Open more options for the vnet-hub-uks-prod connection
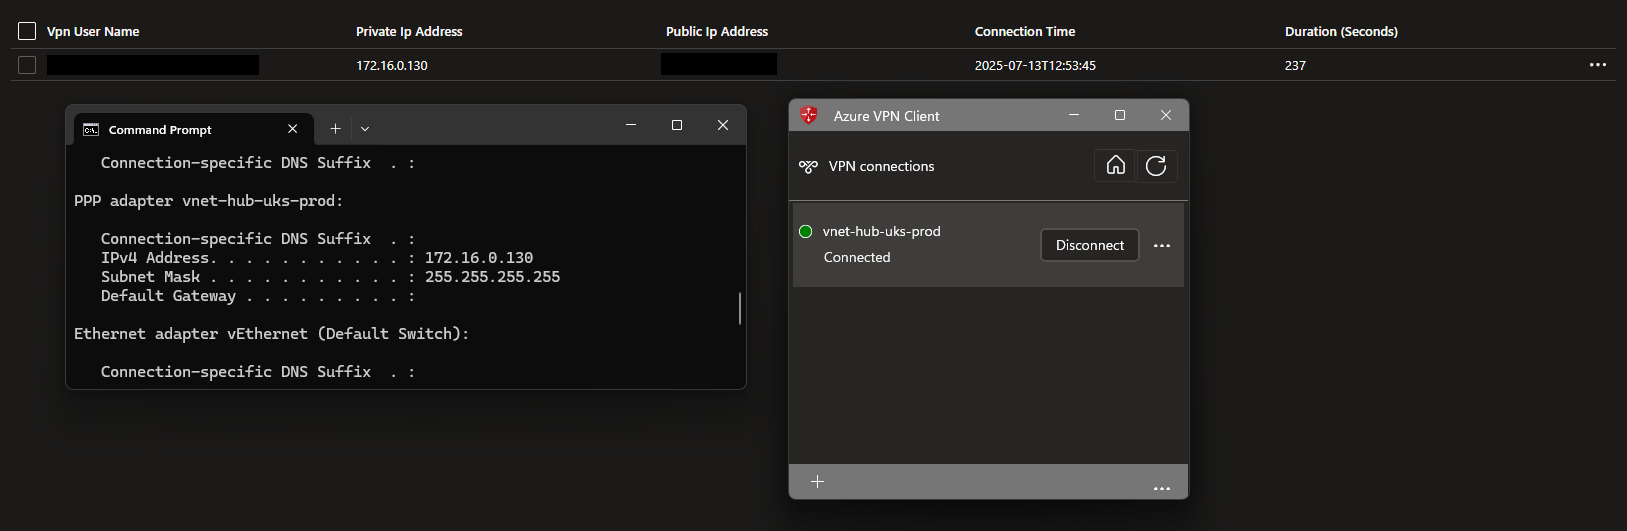The height and width of the screenshot is (531, 1627). coord(1162,246)
